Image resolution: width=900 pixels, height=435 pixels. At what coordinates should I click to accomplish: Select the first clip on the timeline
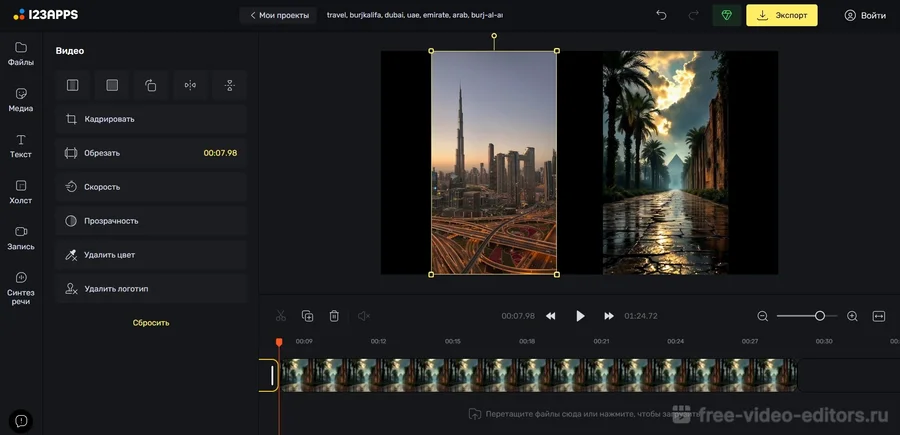pyautogui.click(x=269, y=375)
